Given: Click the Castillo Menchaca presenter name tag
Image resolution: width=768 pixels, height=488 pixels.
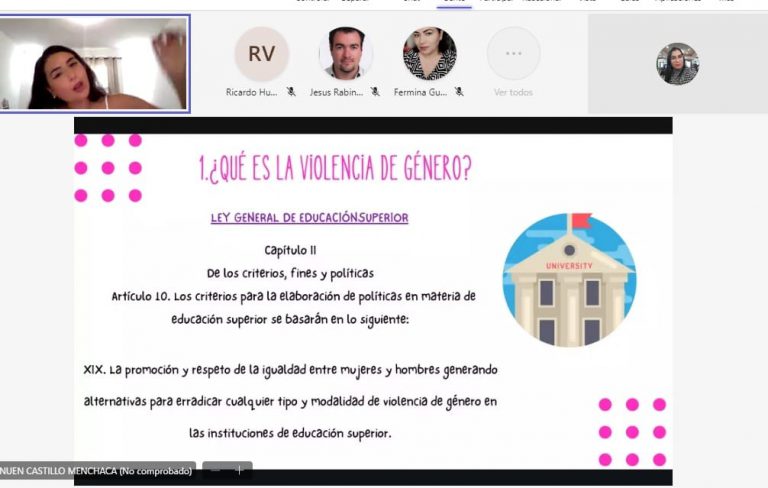Looking at the screenshot, I should [x=96, y=470].
